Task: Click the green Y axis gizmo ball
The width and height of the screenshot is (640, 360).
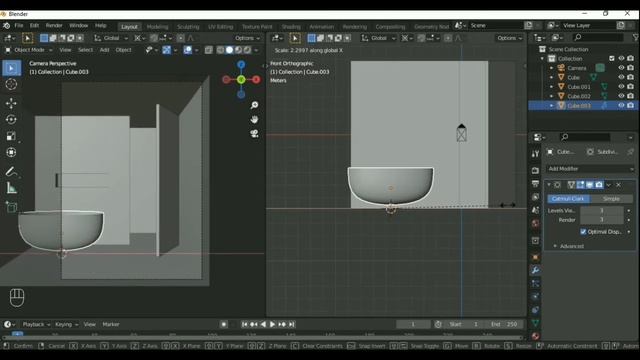Action: click(241, 80)
